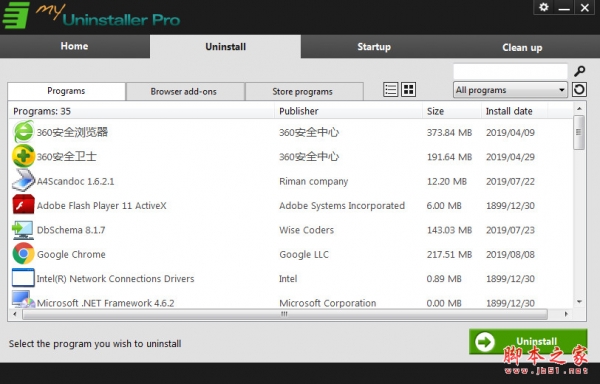Sort by Install date column header
The width and height of the screenshot is (600, 384).
tap(514, 111)
